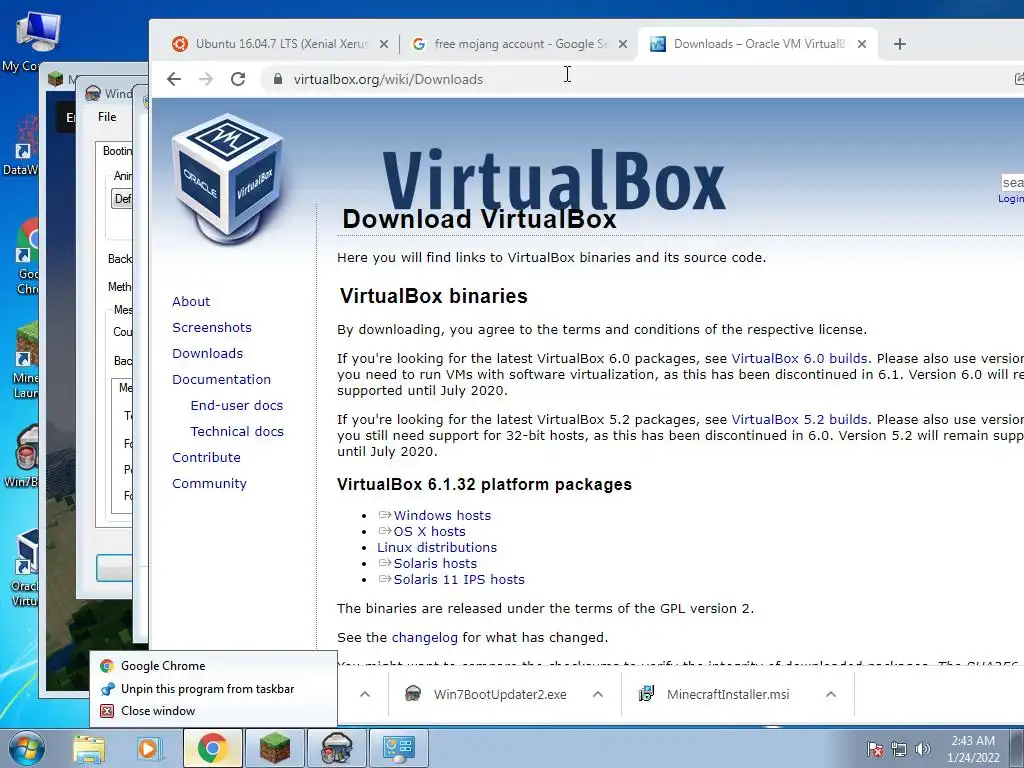
Task: Expand options for the leftmost download item
Action: (365, 694)
